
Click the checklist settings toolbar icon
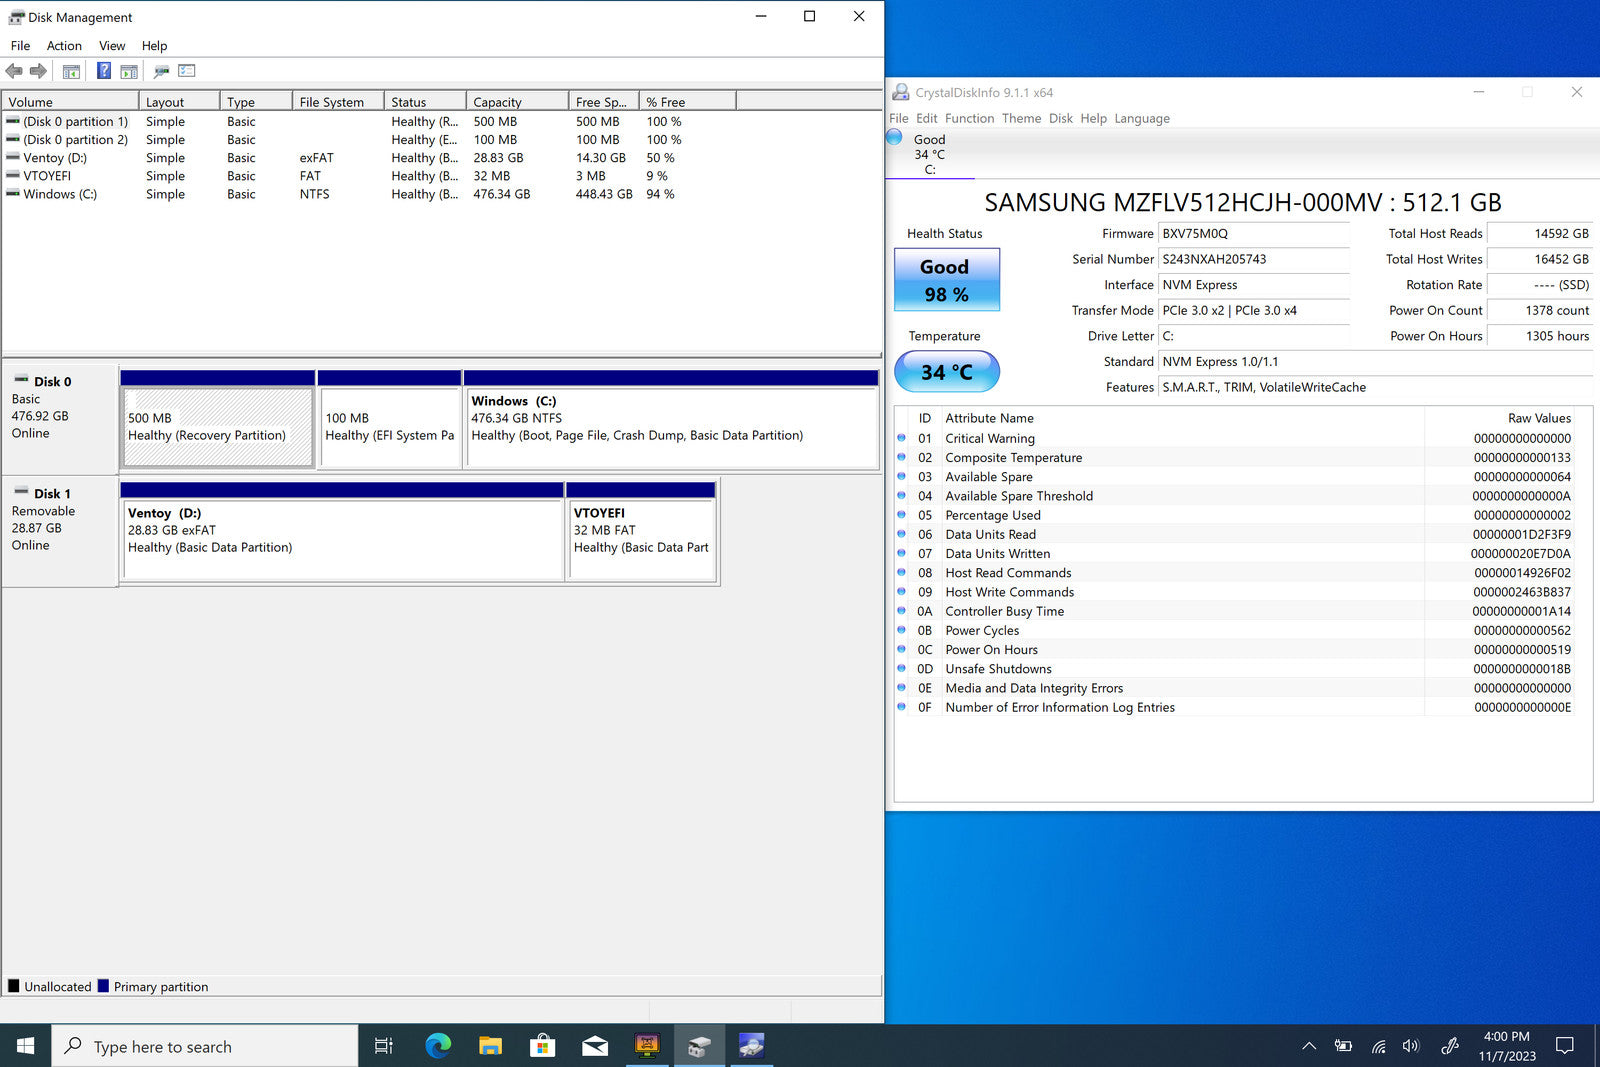coord(187,71)
